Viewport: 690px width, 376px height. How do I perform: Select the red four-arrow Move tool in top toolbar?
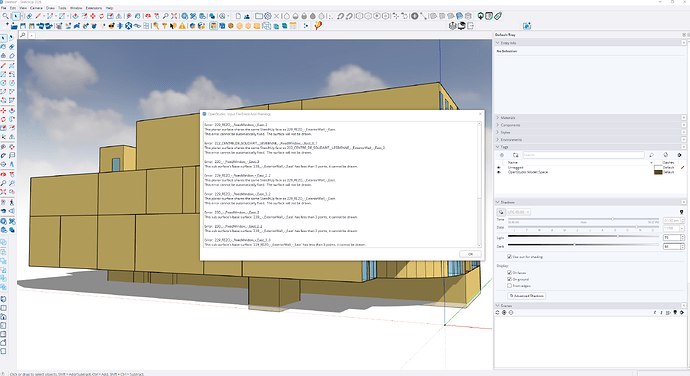93,16
